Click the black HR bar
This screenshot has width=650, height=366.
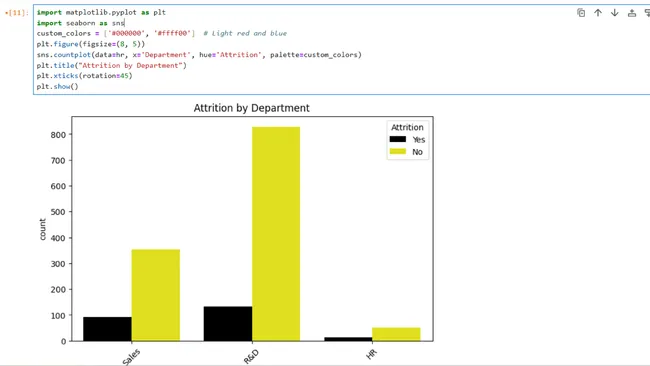click(x=348, y=339)
